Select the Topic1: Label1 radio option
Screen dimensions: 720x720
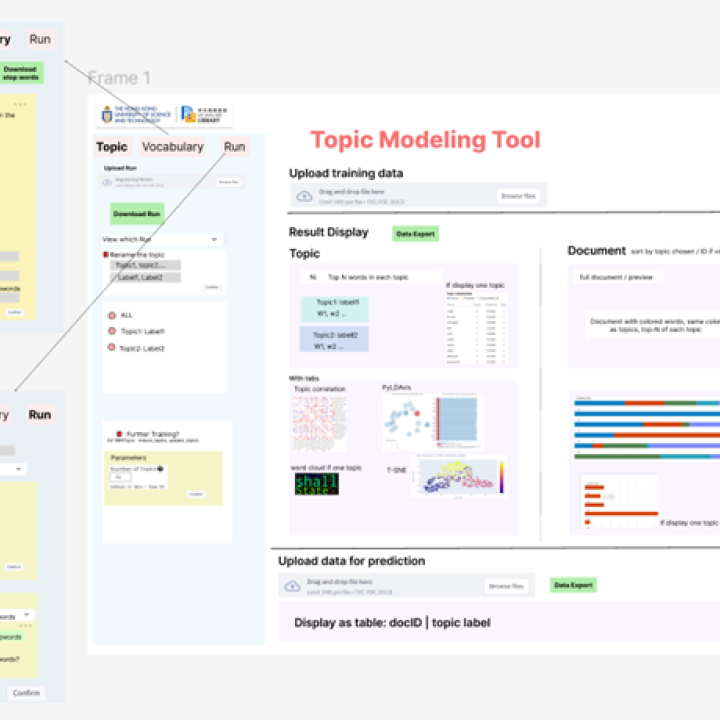[x=112, y=331]
